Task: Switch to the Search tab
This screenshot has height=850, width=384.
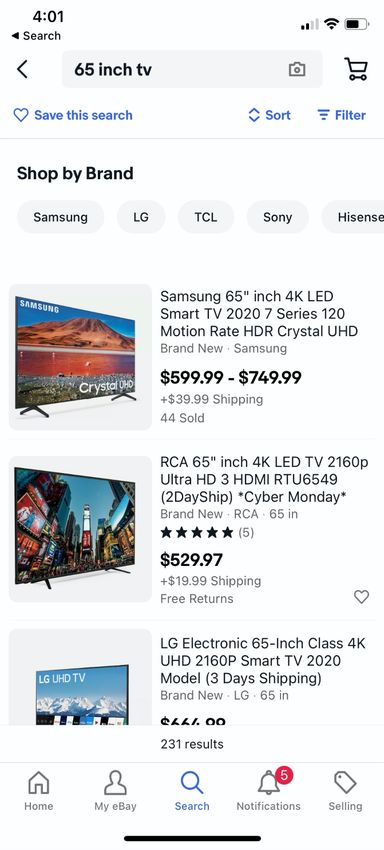Action: coord(192,791)
